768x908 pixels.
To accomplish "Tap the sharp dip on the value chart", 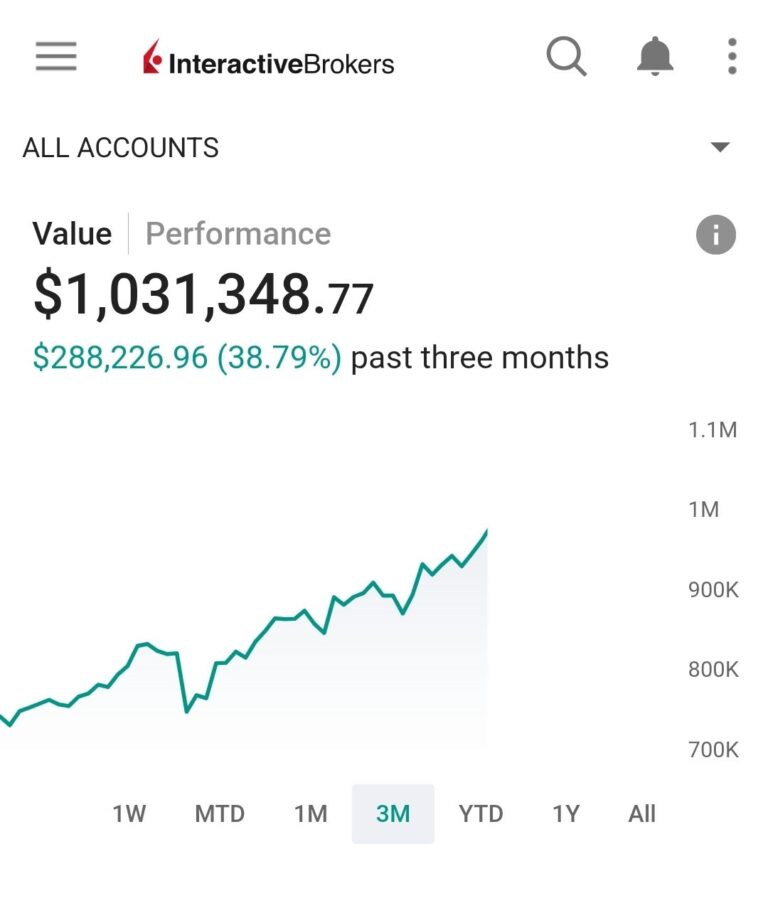I will [x=187, y=710].
